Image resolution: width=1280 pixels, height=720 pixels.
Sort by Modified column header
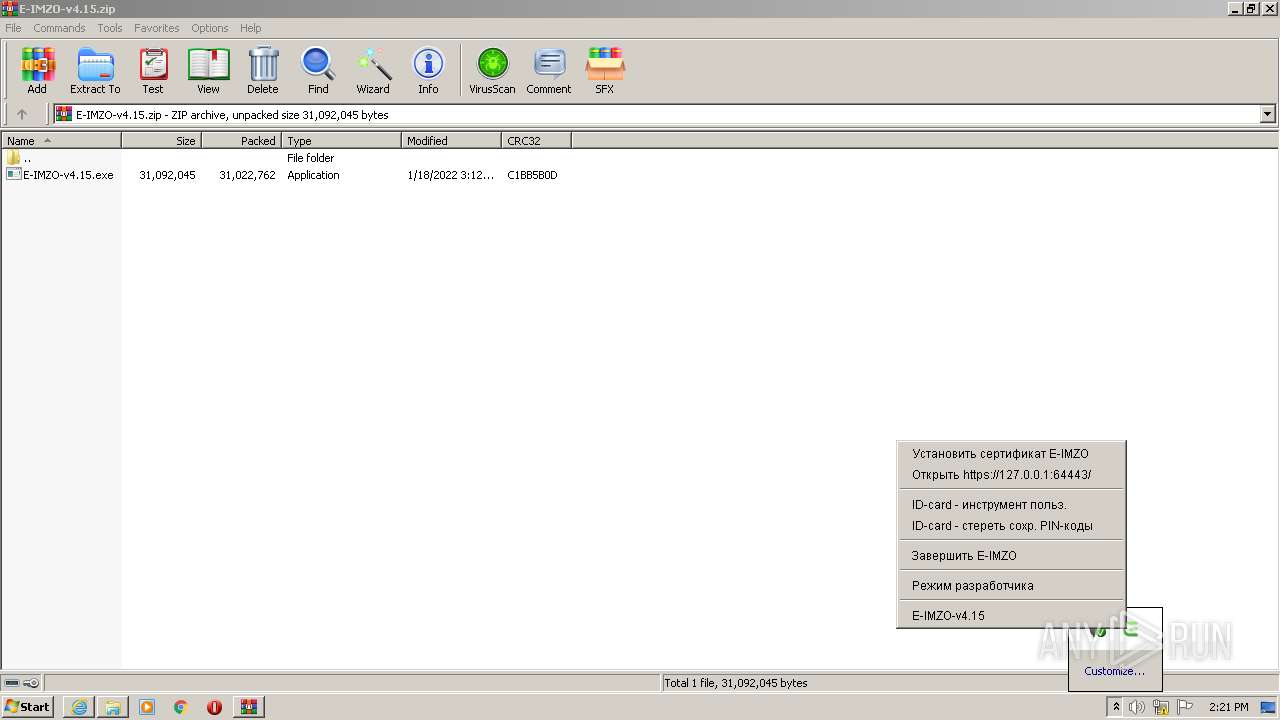[451, 141]
